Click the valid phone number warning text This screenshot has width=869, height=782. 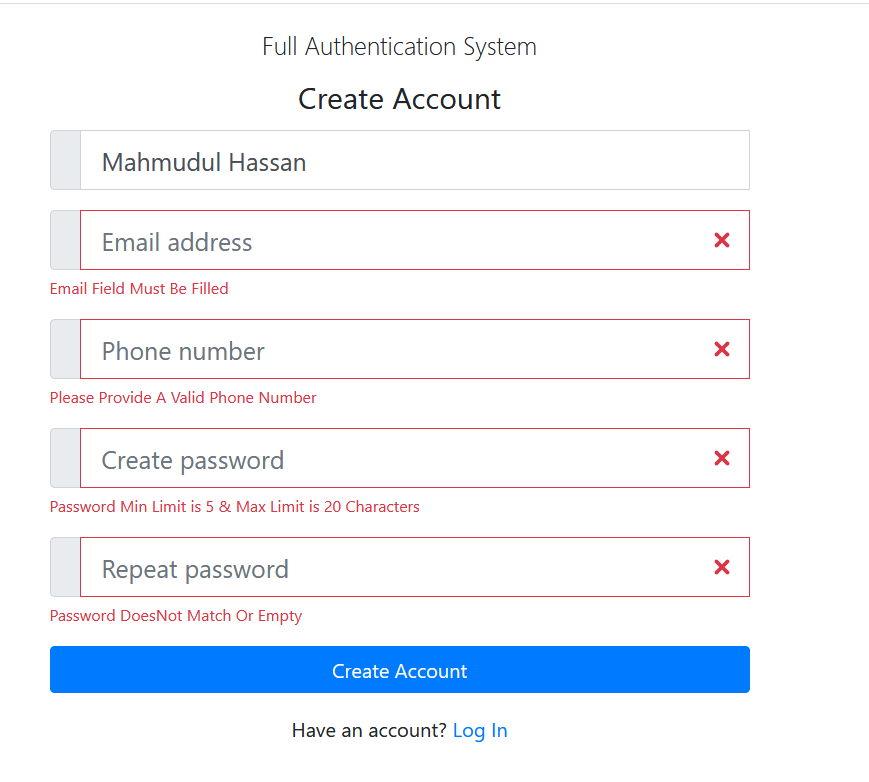[183, 397]
